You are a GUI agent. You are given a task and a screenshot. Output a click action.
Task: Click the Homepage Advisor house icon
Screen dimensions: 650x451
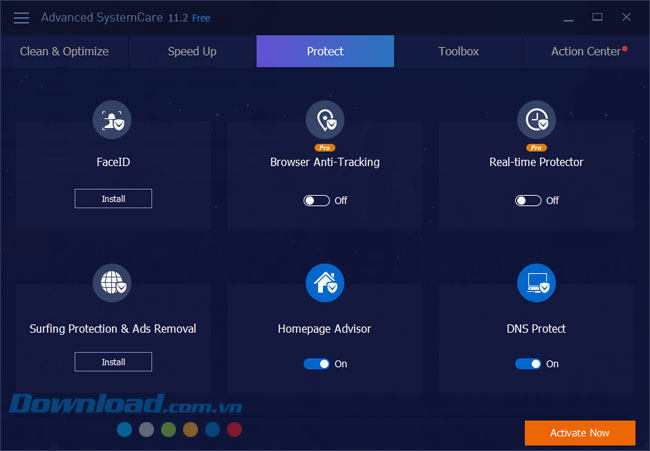point(325,283)
